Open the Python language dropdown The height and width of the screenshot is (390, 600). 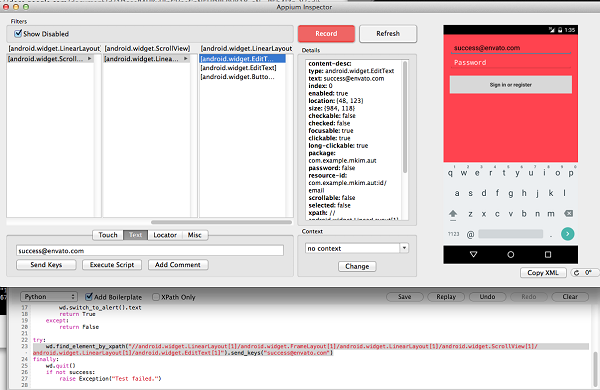point(49,297)
